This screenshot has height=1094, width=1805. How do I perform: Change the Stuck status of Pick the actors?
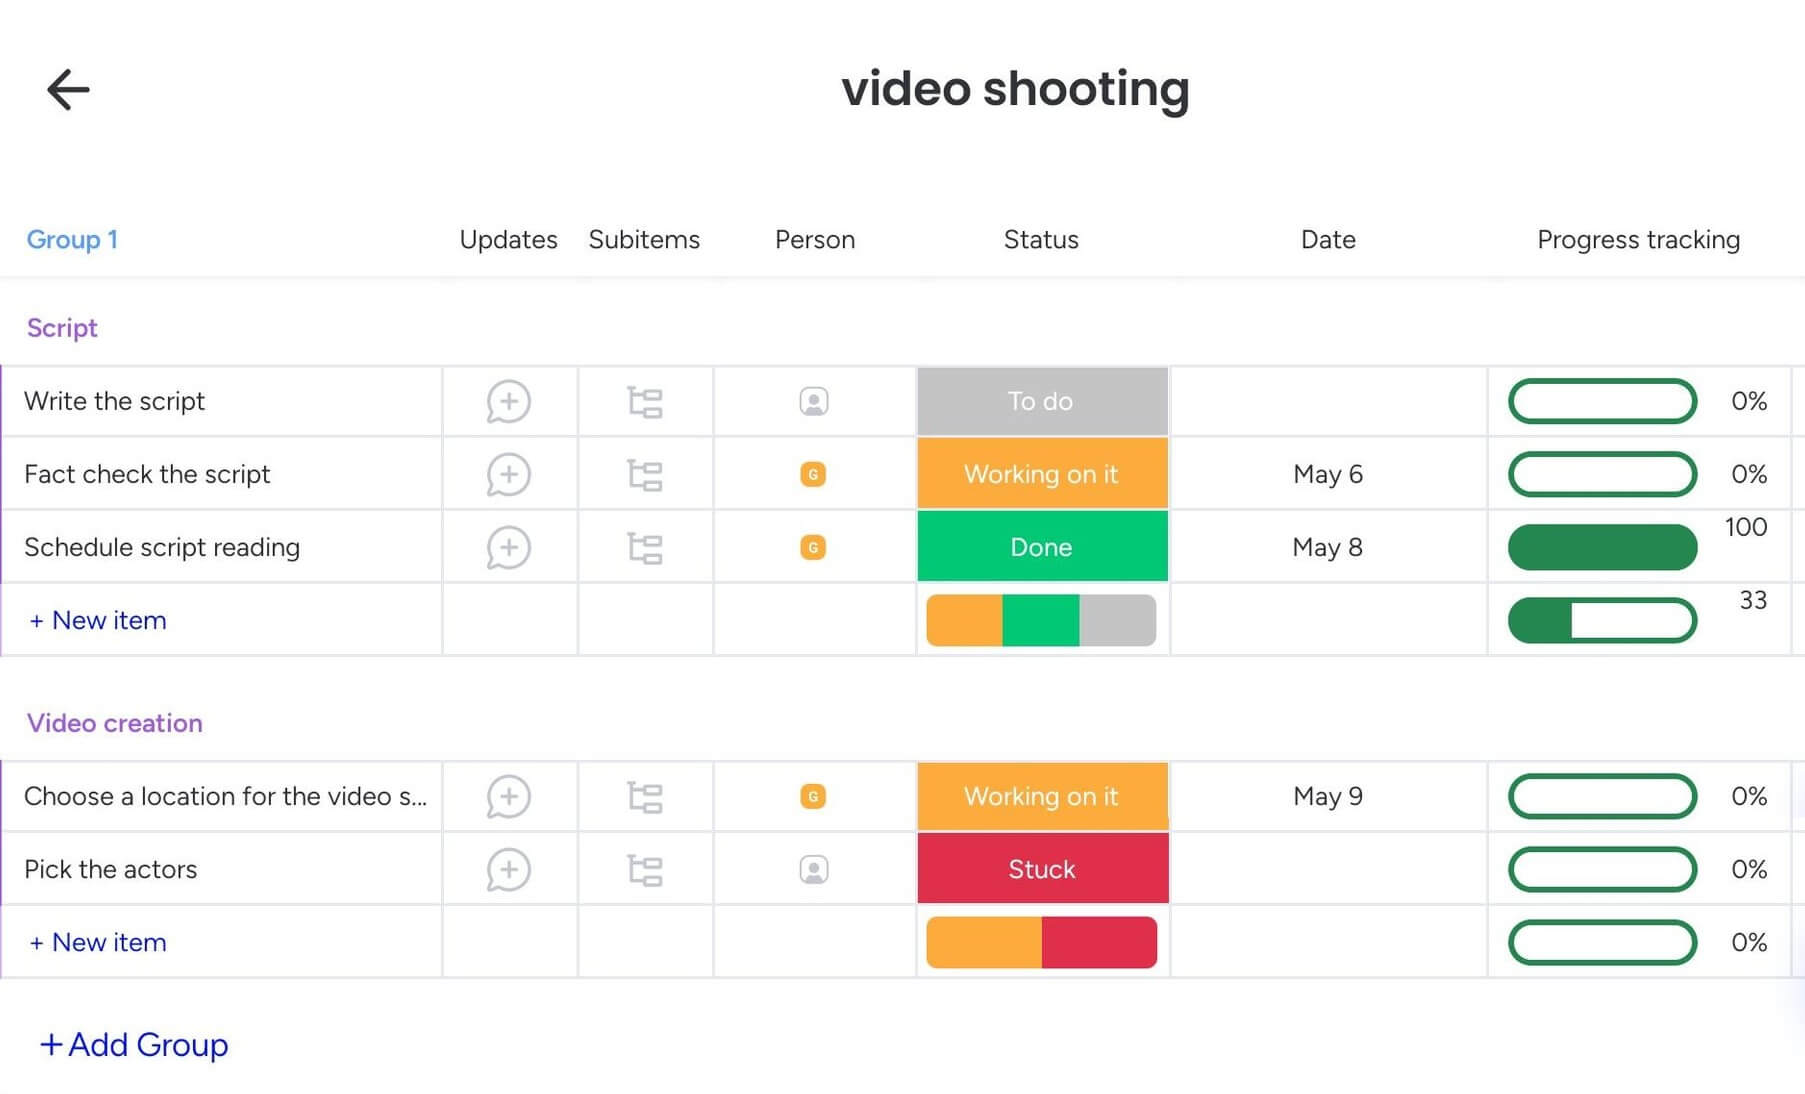coord(1042,870)
